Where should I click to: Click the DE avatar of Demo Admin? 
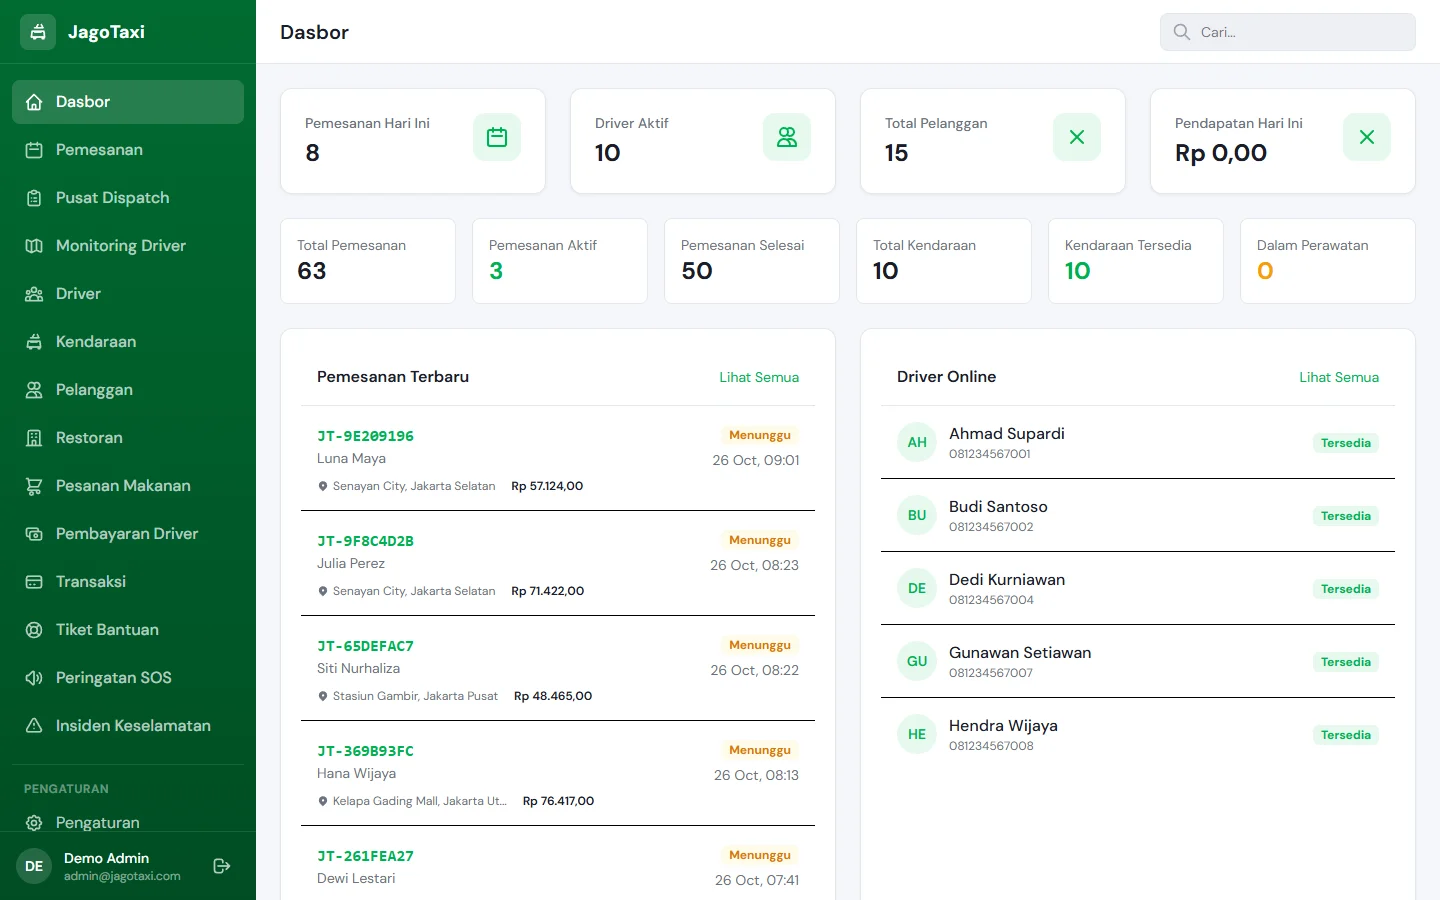(34, 866)
